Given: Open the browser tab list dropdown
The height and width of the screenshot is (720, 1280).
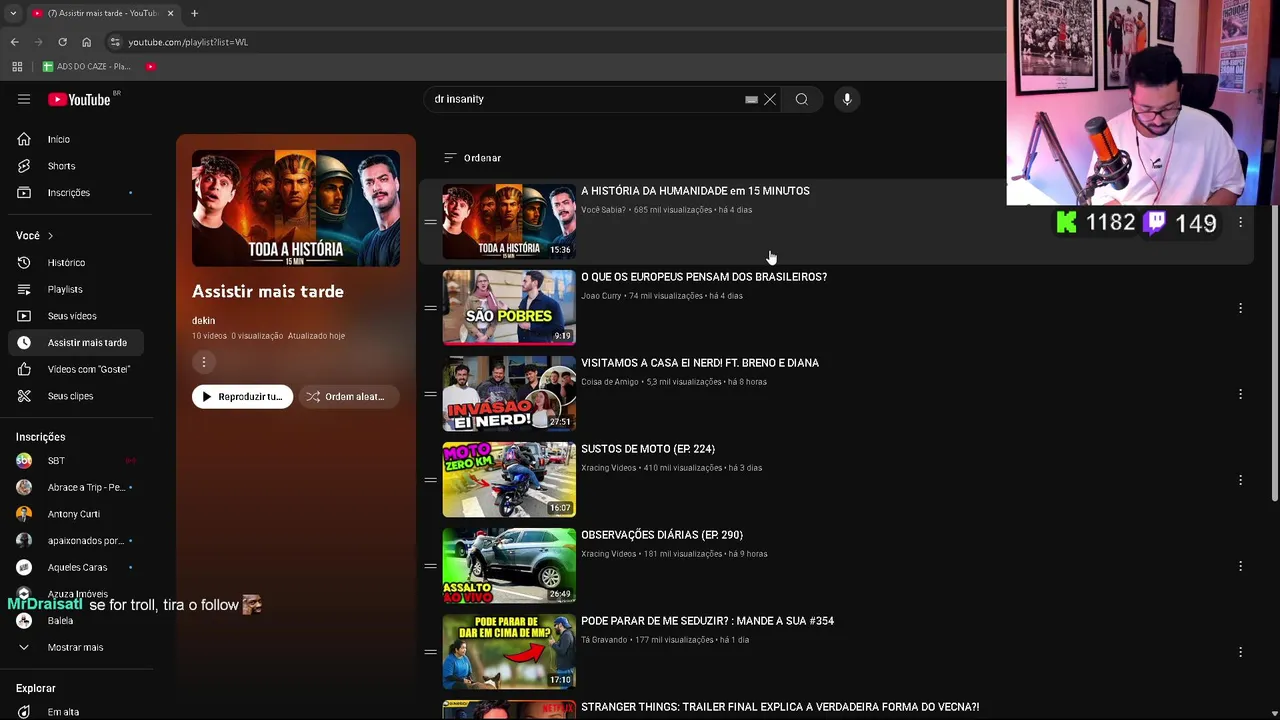Looking at the screenshot, I should pyautogui.click(x=13, y=13).
